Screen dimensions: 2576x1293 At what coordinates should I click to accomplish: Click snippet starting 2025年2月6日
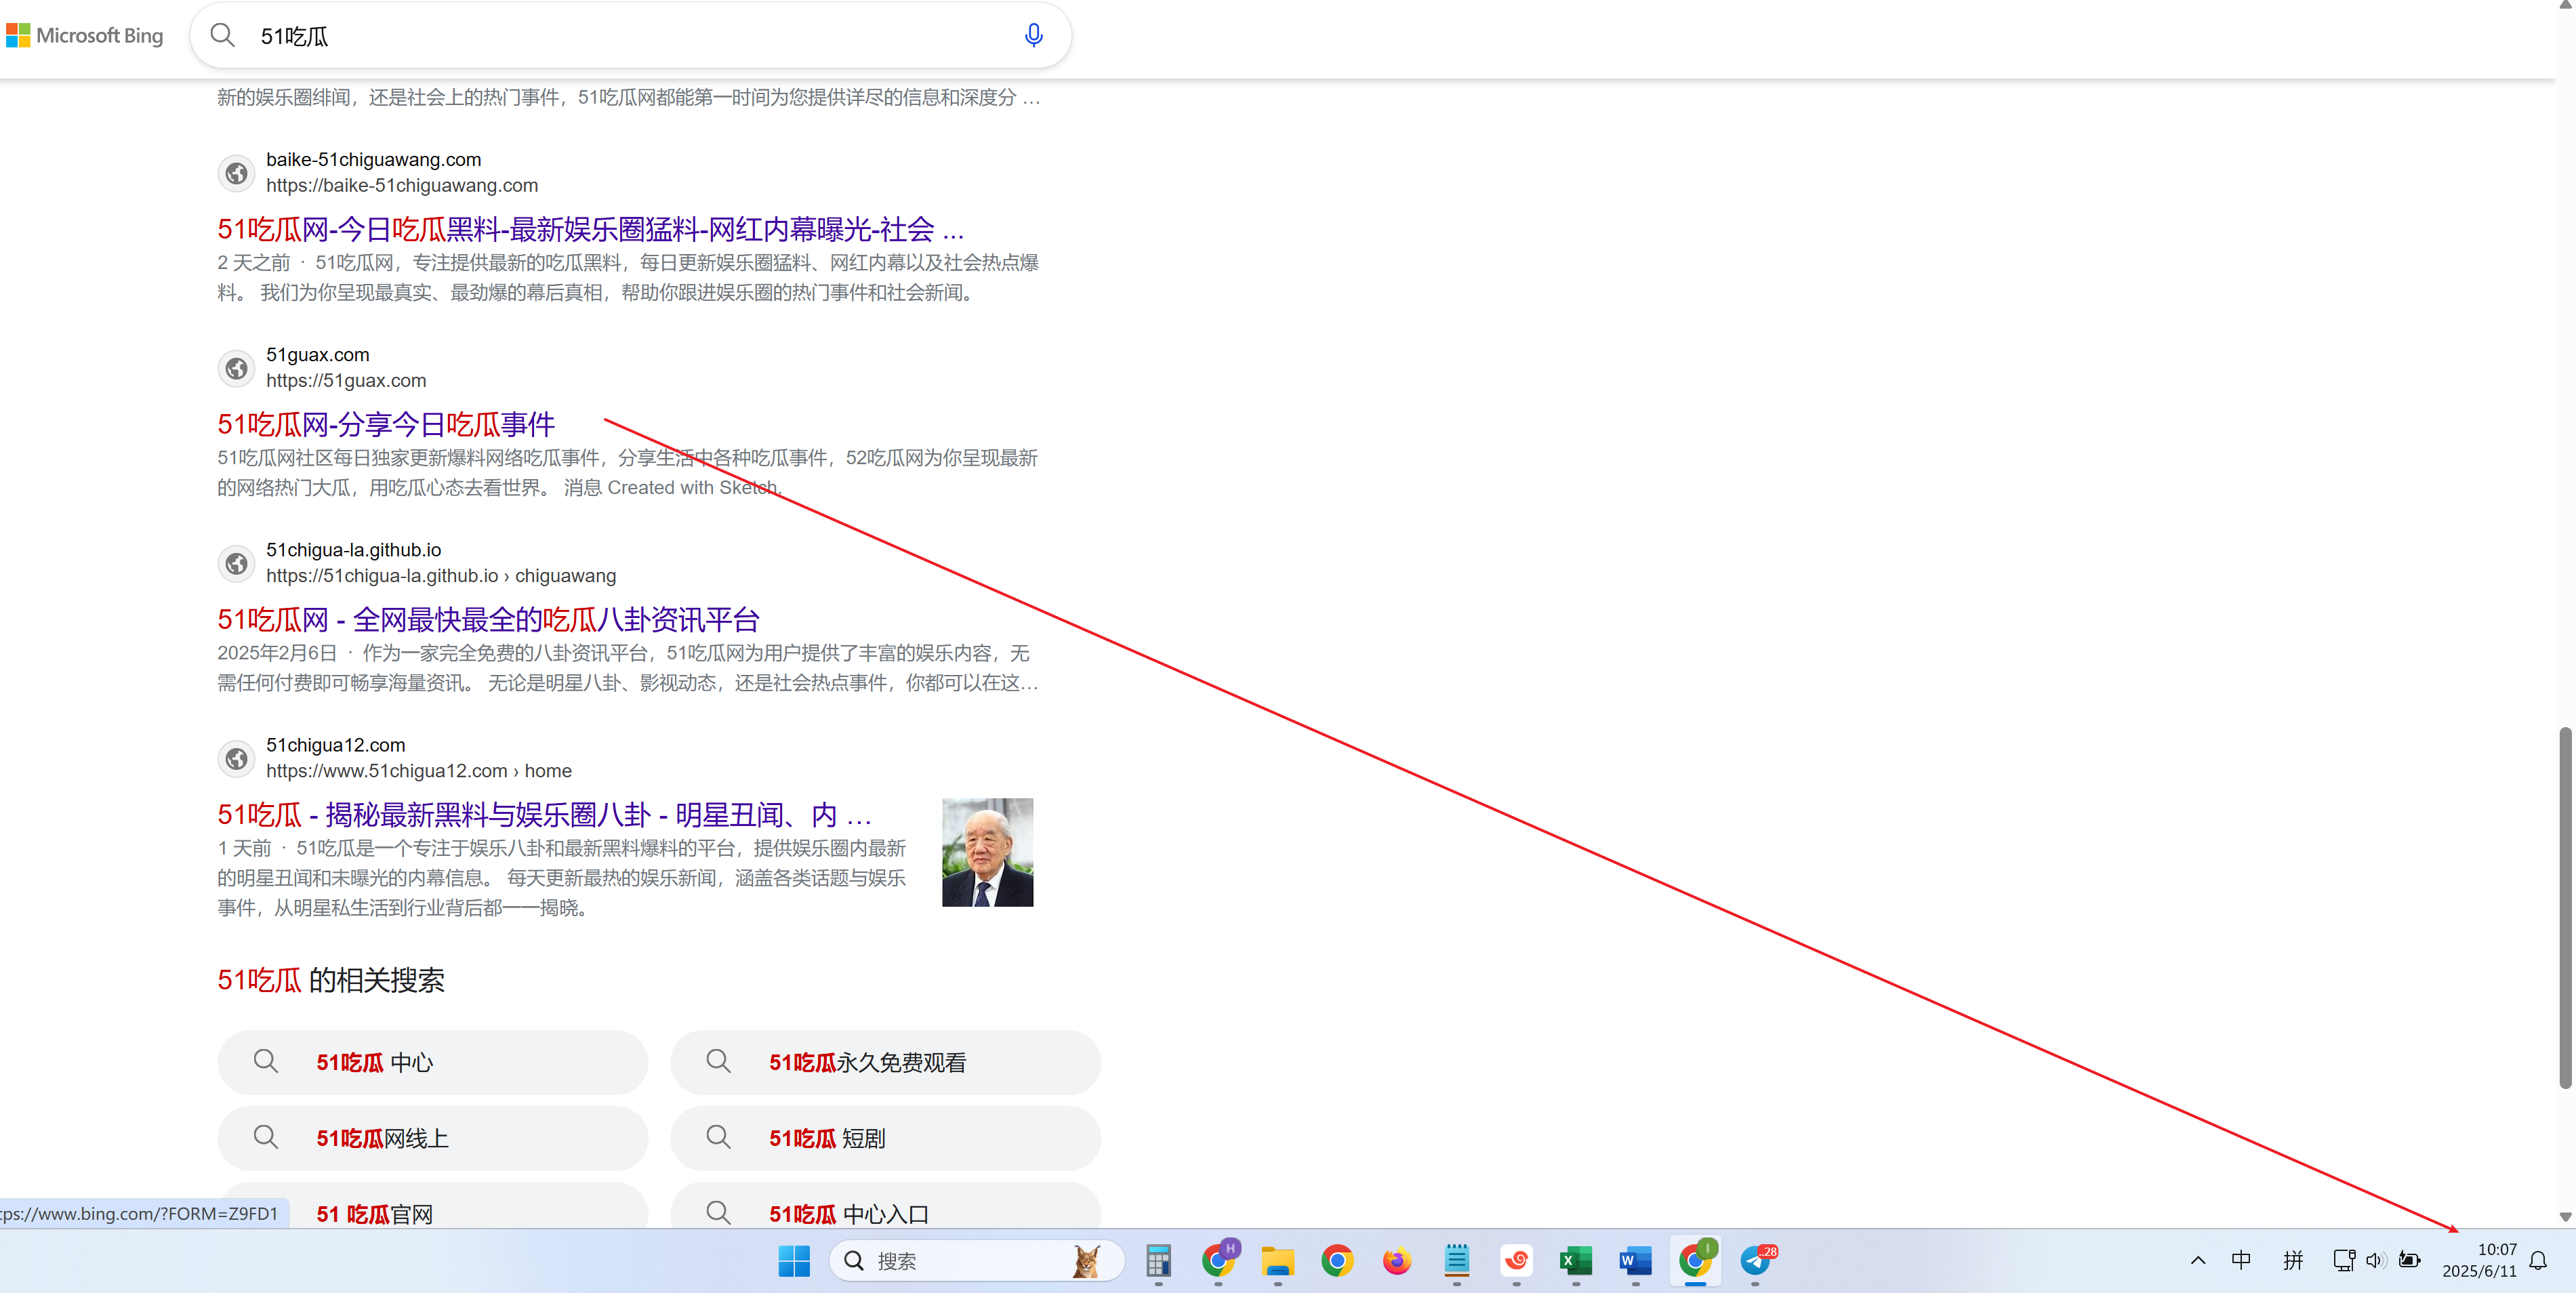click(x=628, y=667)
